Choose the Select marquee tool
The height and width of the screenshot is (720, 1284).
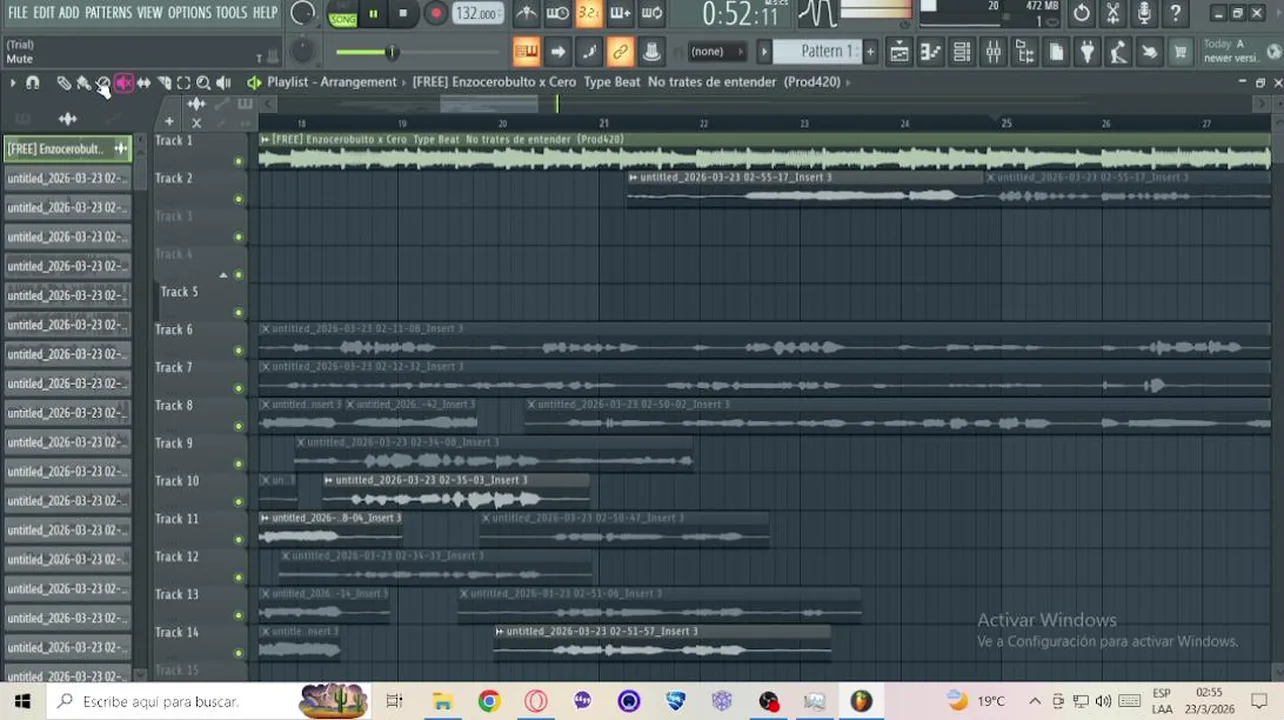click(x=184, y=84)
